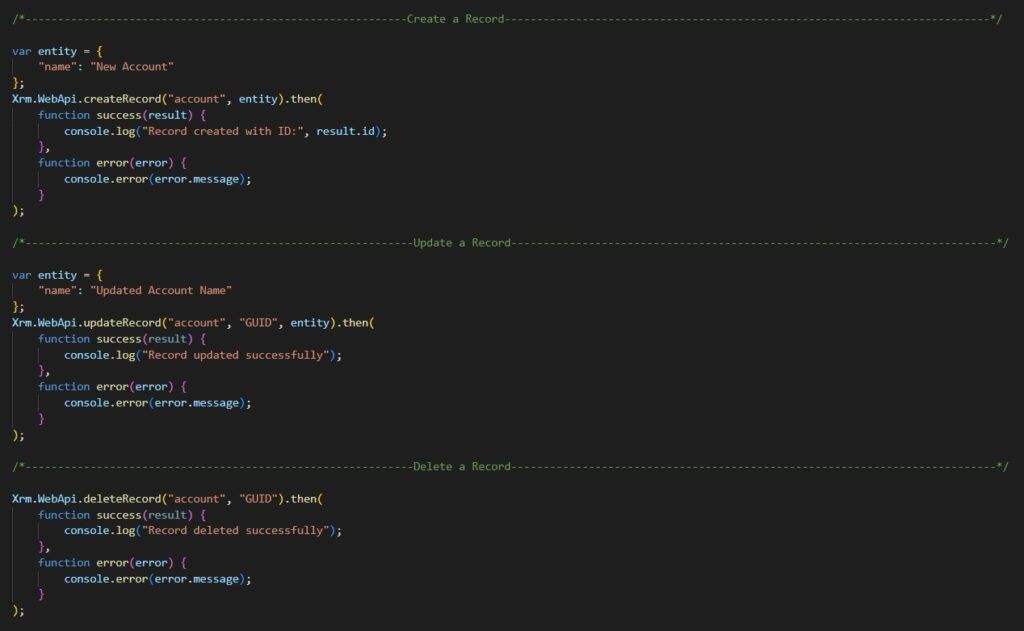Click console.error(error.message) in the Create section
This screenshot has width=1024, height=631.
tap(157, 179)
